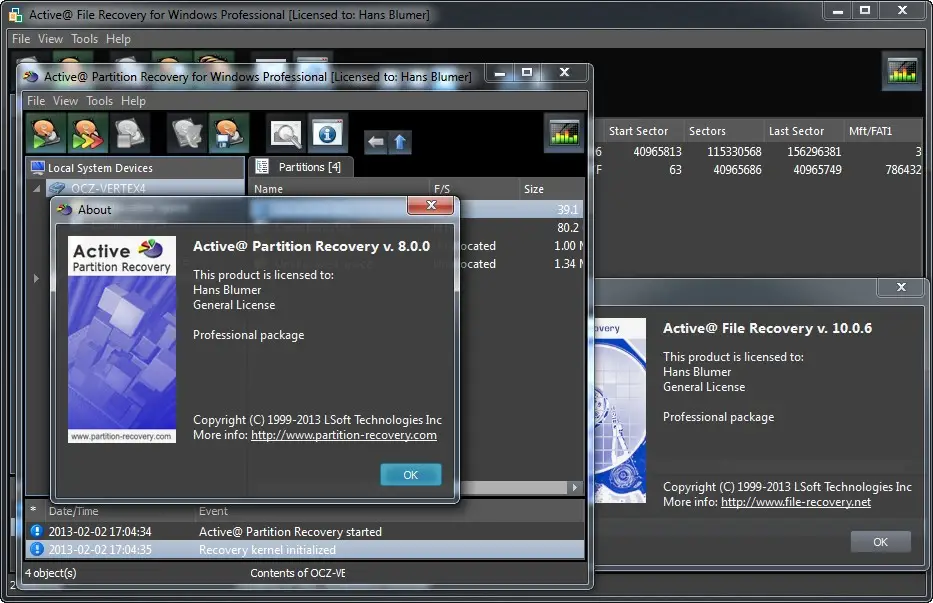Select the Local System Devices header
The image size is (933, 603).
tap(135, 168)
